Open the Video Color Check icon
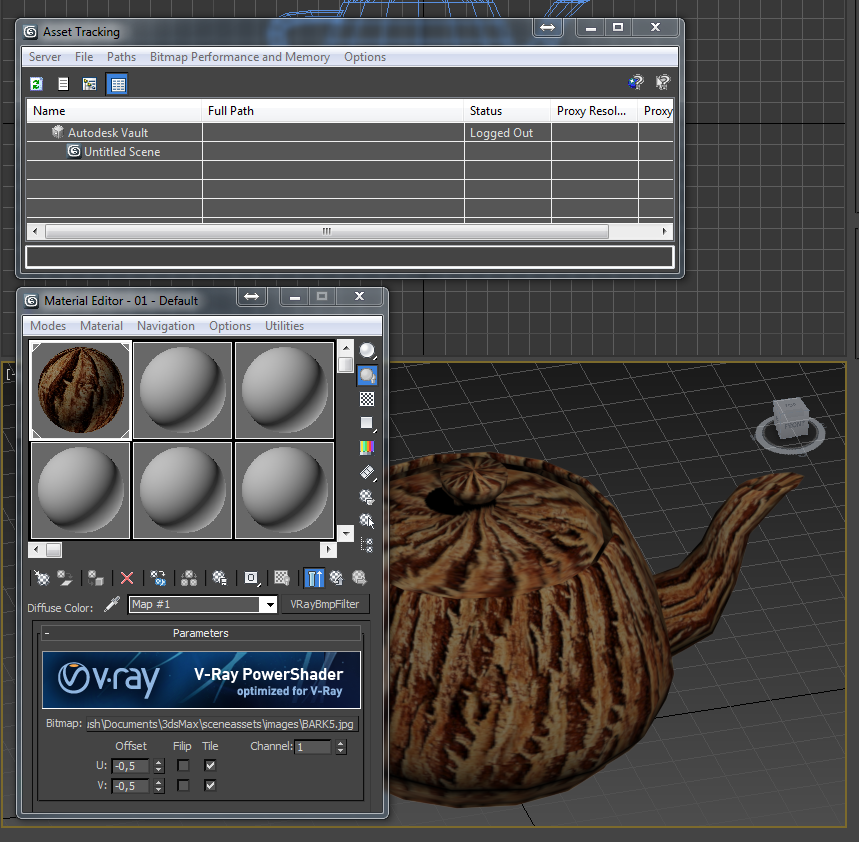This screenshot has height=842, width=859. (x=367, y=447)
